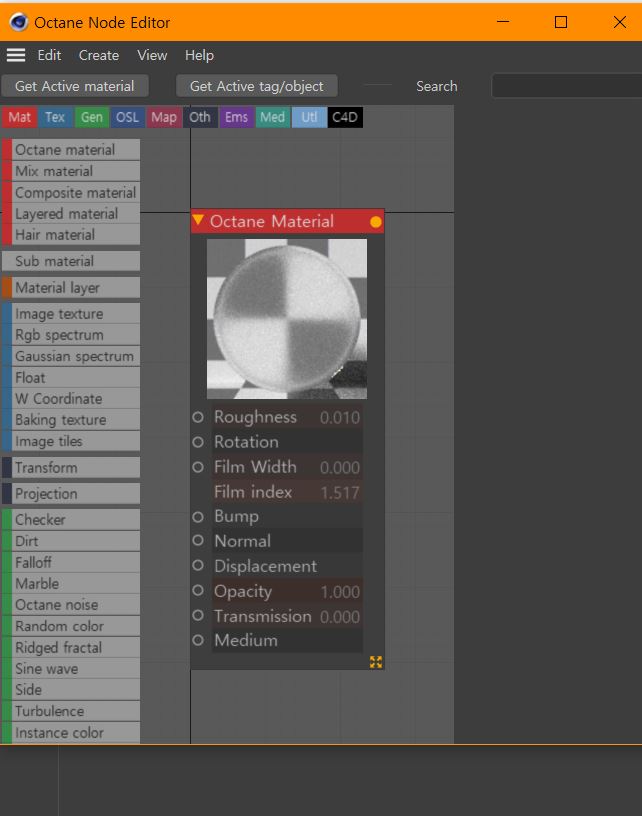Toggle the Mat node filter
Viewport: 642px width, 816px height.
coord(19,117)
